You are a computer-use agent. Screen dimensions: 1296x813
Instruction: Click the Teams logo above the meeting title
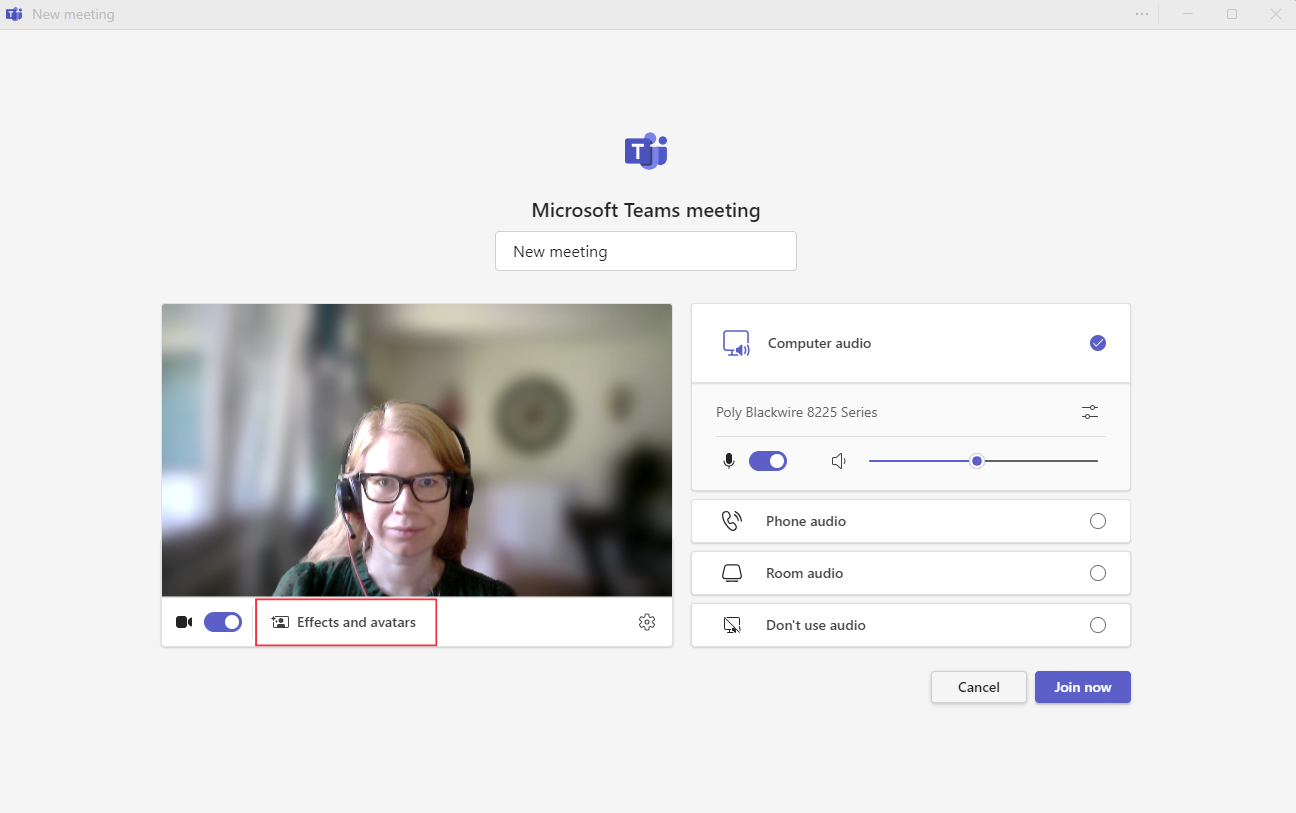(x=646, y=151)
